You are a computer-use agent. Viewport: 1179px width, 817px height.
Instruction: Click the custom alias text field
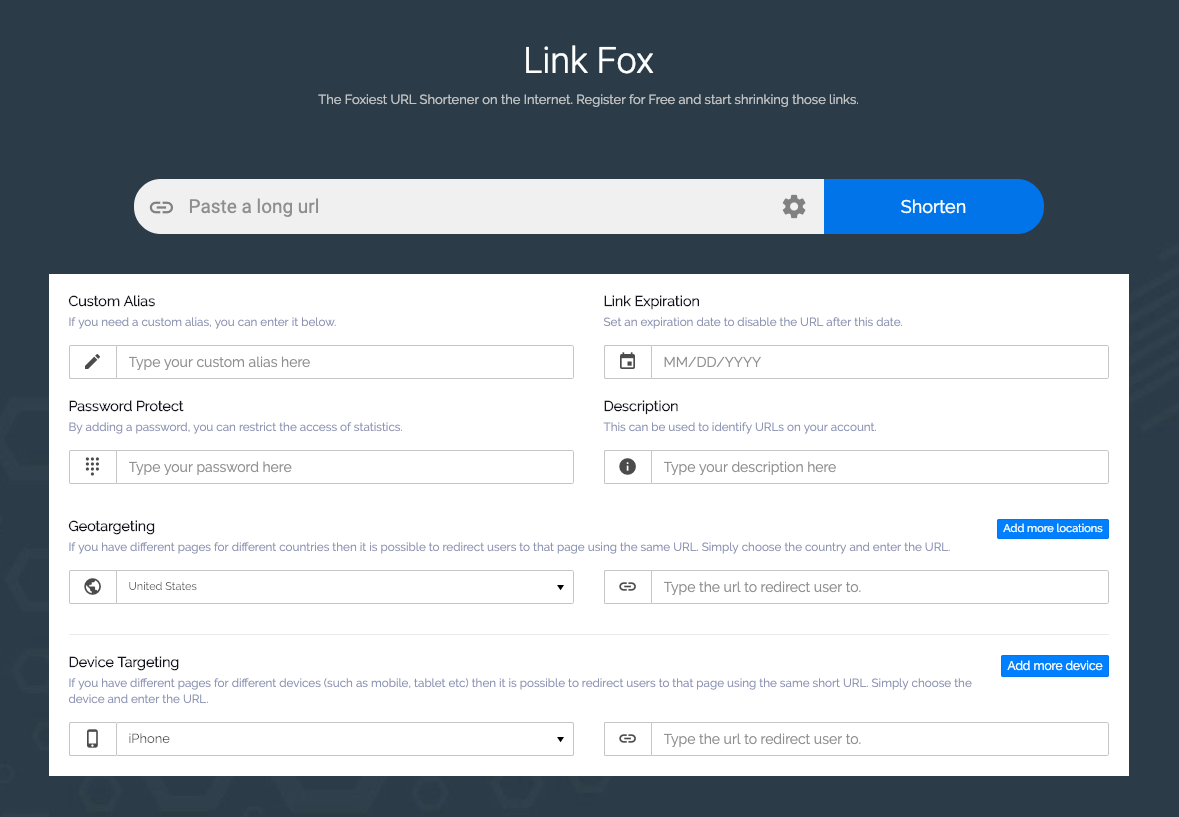coord(345,361)
